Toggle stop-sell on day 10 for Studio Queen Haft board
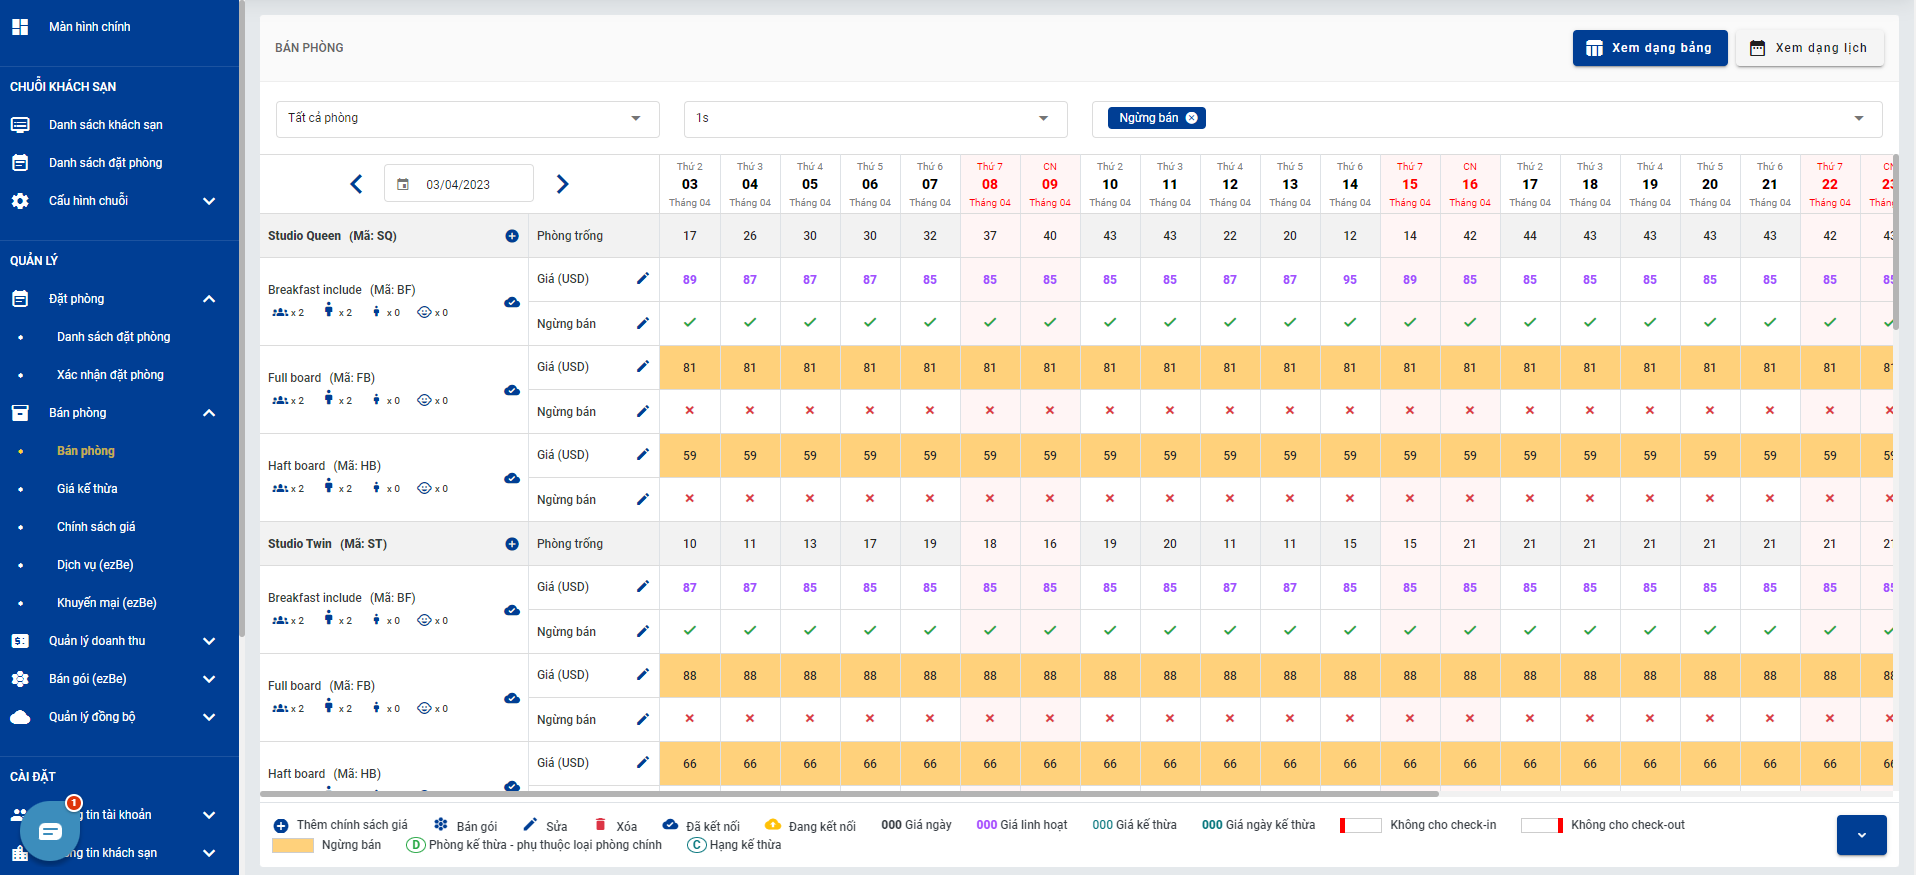This screenshot has width=1916, height=875. coord(1110,499)
